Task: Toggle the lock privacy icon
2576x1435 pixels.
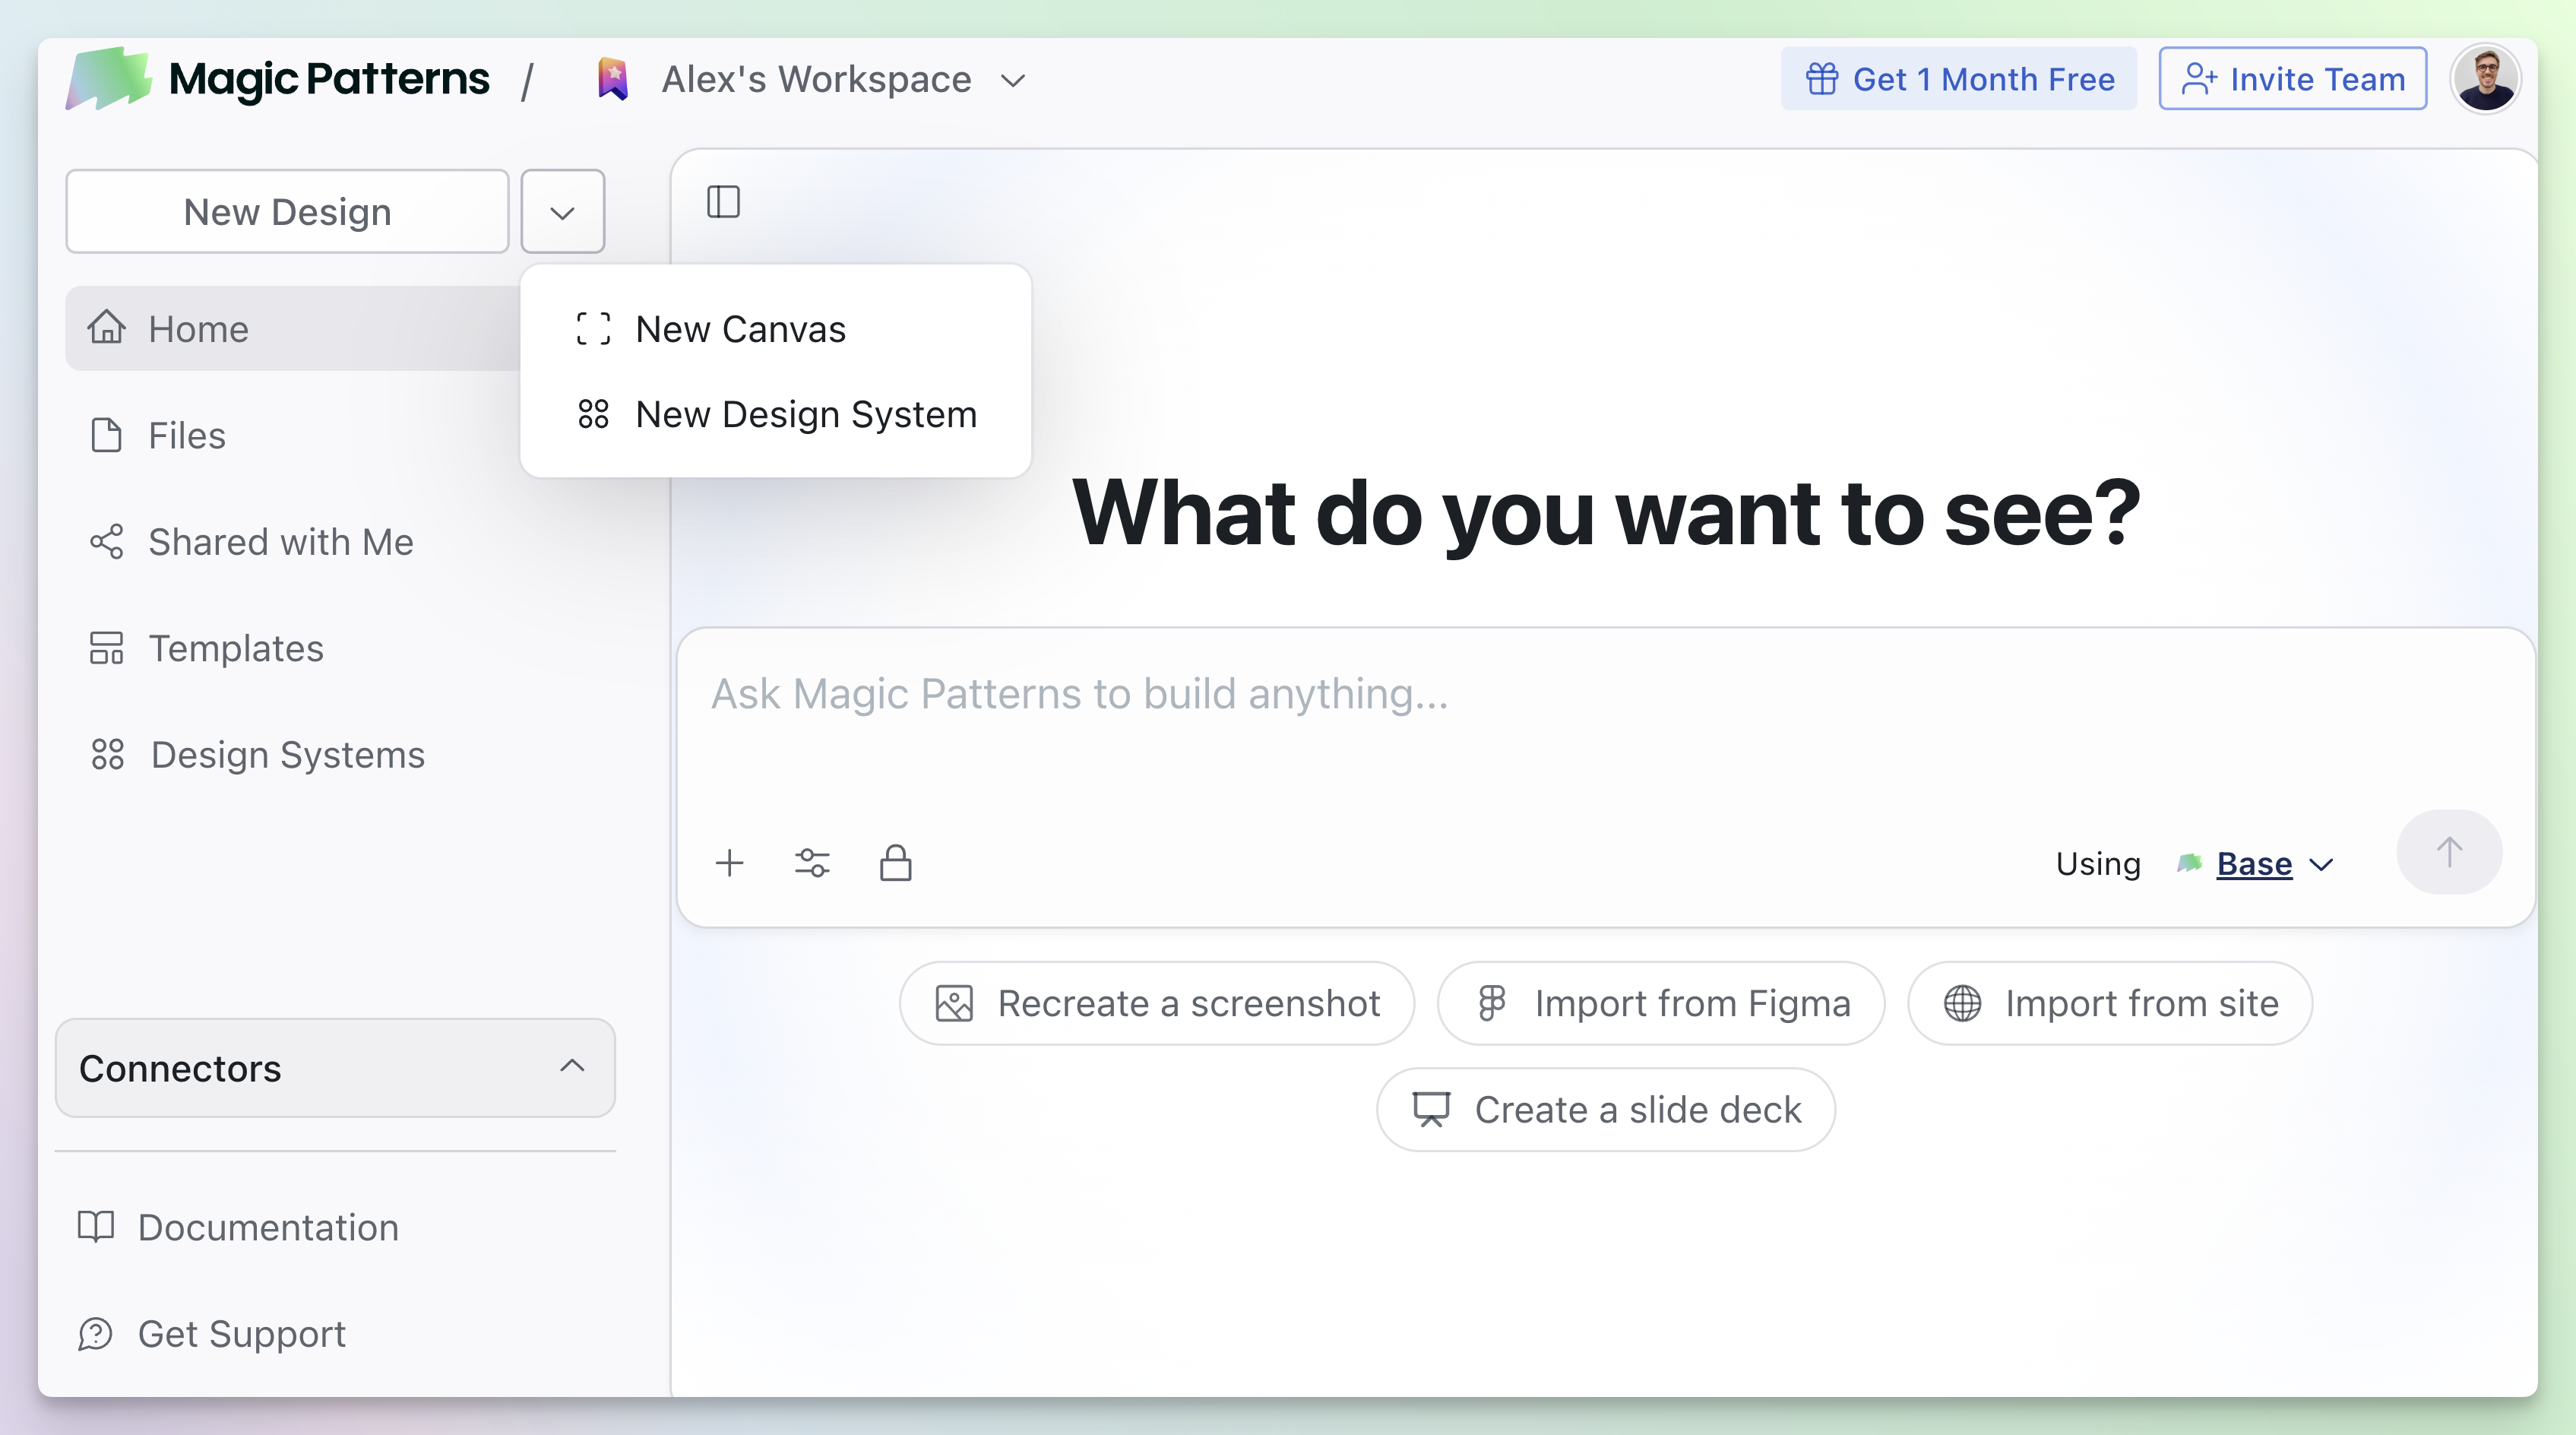Action: click(895, 863)
